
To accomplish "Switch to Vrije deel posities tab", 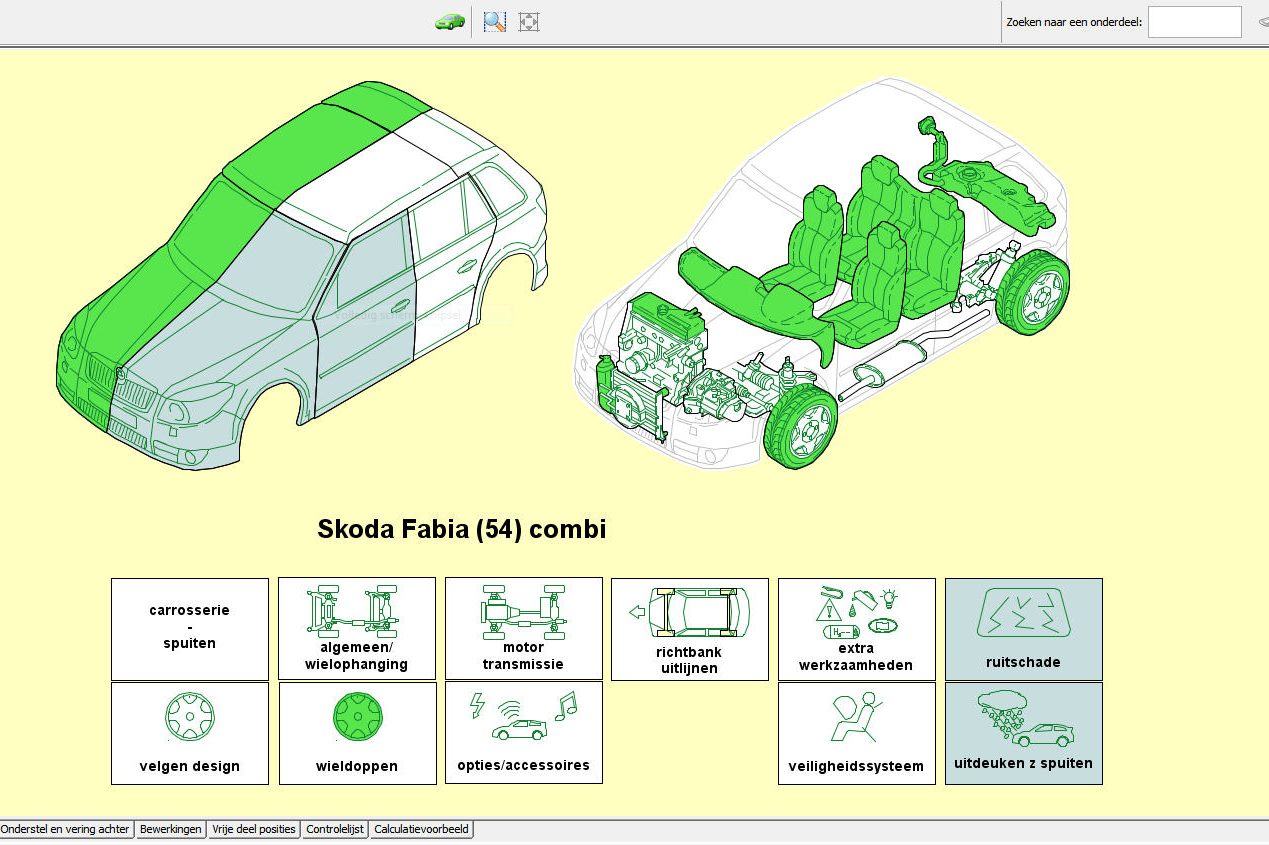I will click(x=254, y=829).
